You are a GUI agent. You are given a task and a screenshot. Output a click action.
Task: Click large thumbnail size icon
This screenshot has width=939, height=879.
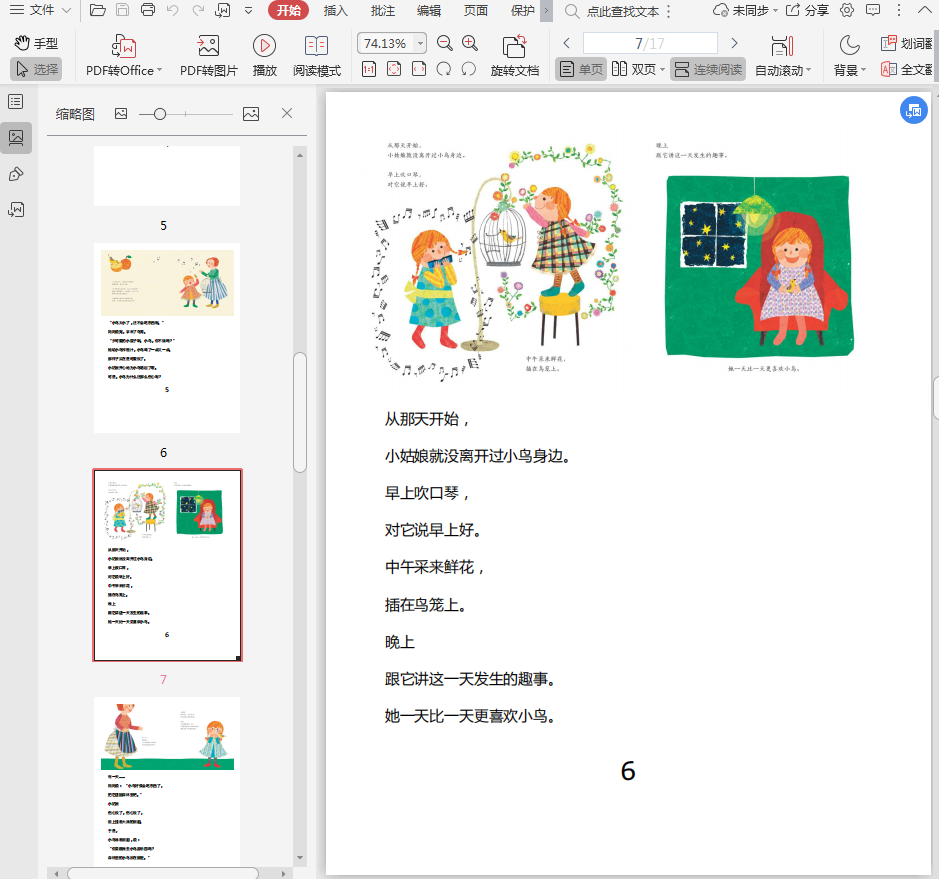coord(251,114)
